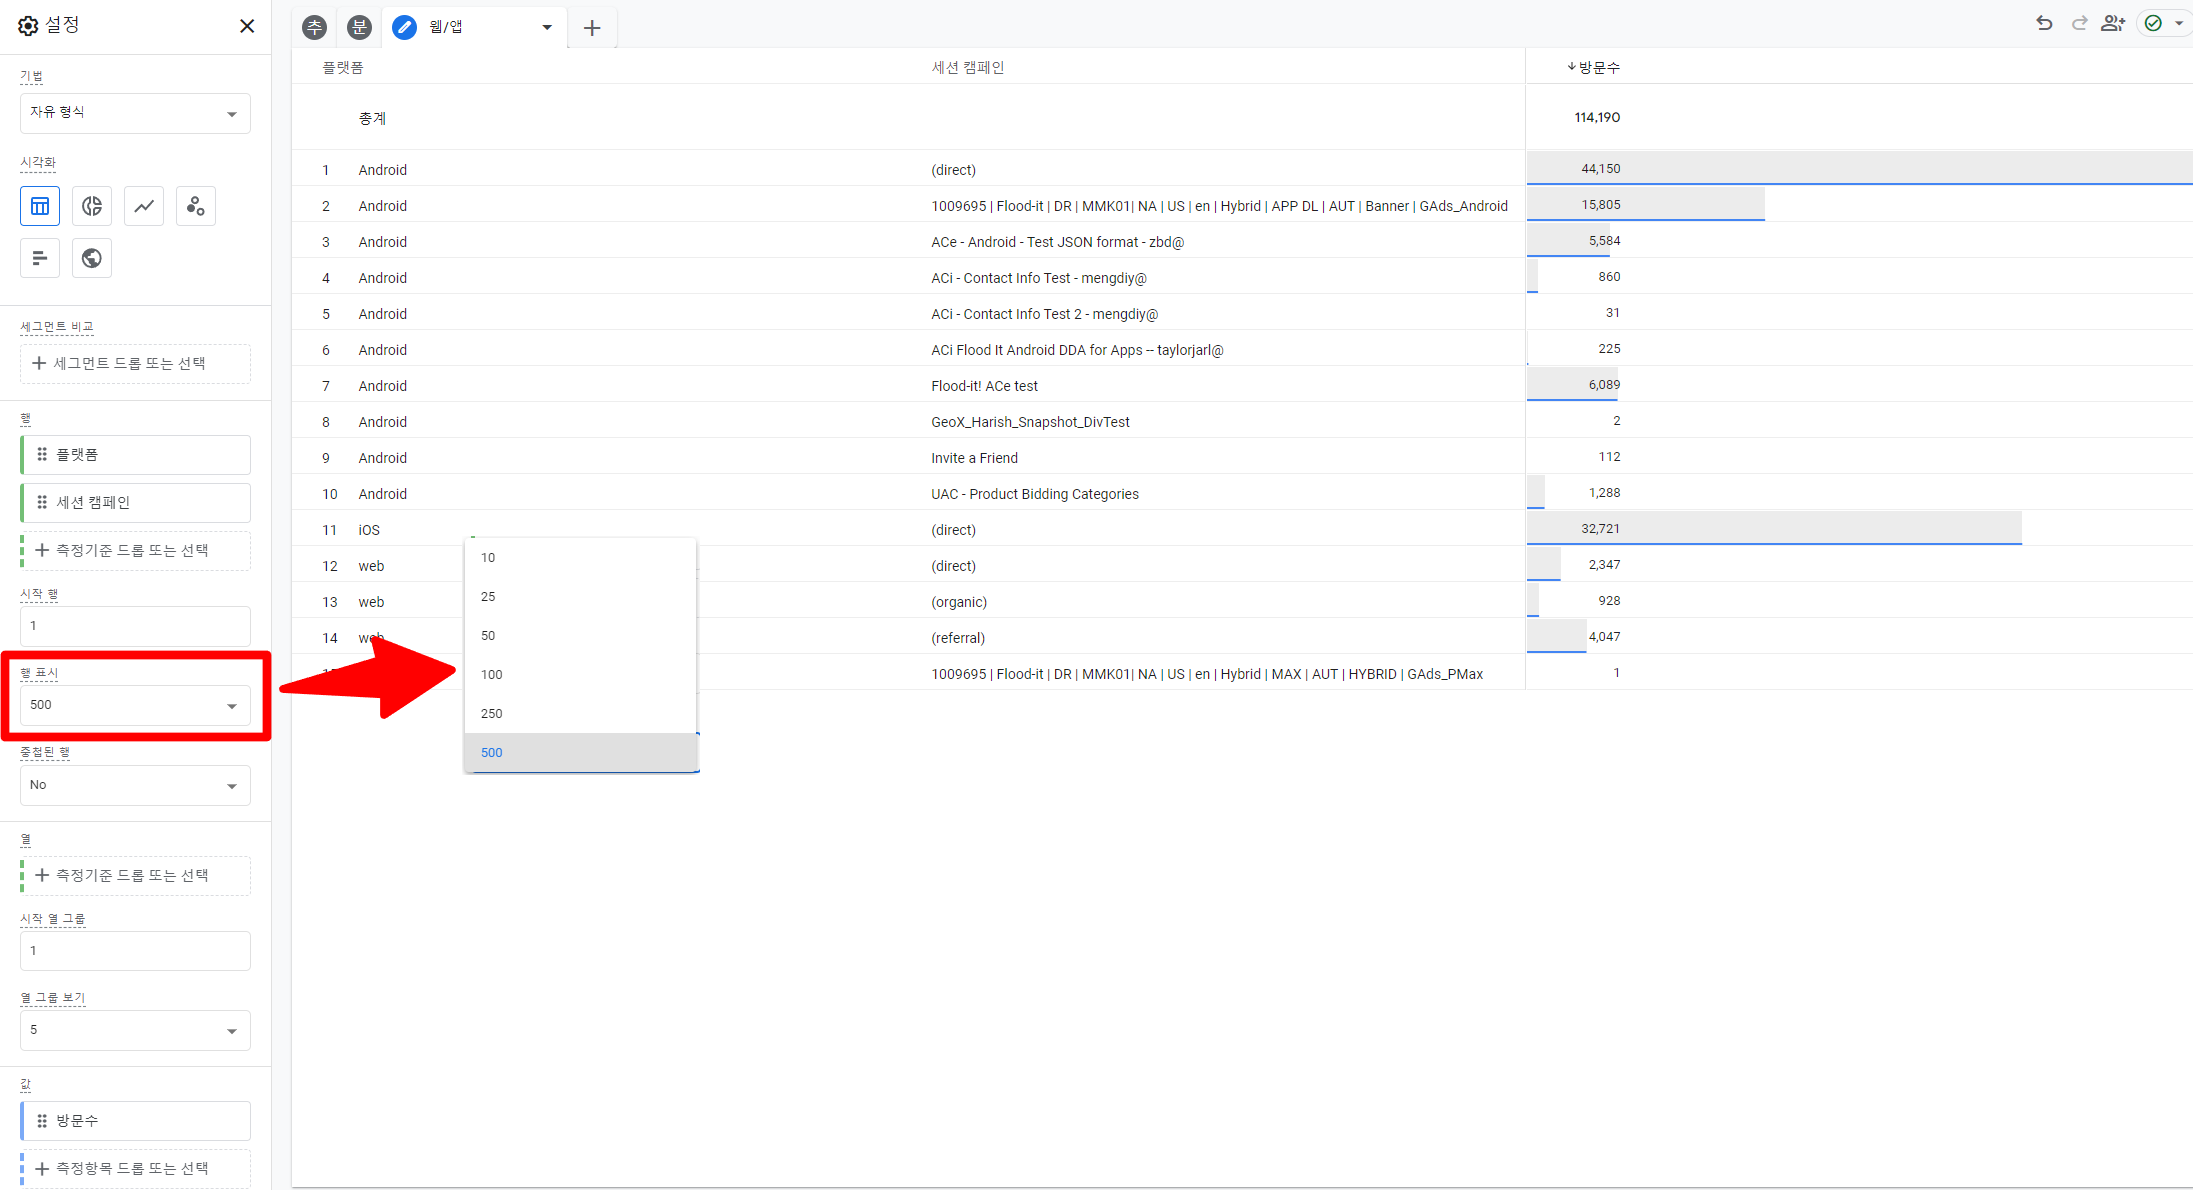Click the undo arrow icon
Viewport: 2193px width, 1190px height.
[x=2044, y=23]
